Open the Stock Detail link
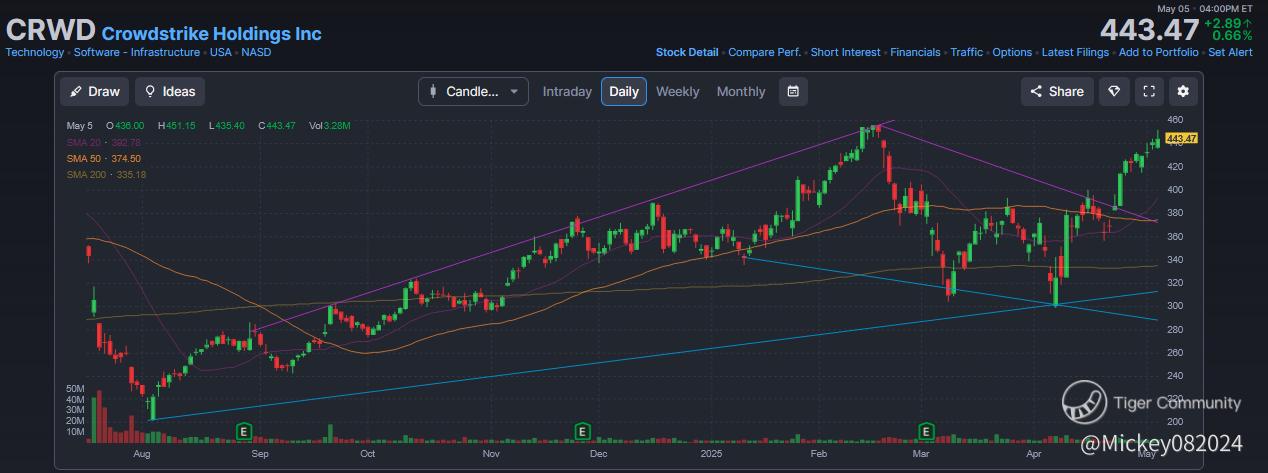The width and height of the screenshot is (1268, 473). [687, 52]
